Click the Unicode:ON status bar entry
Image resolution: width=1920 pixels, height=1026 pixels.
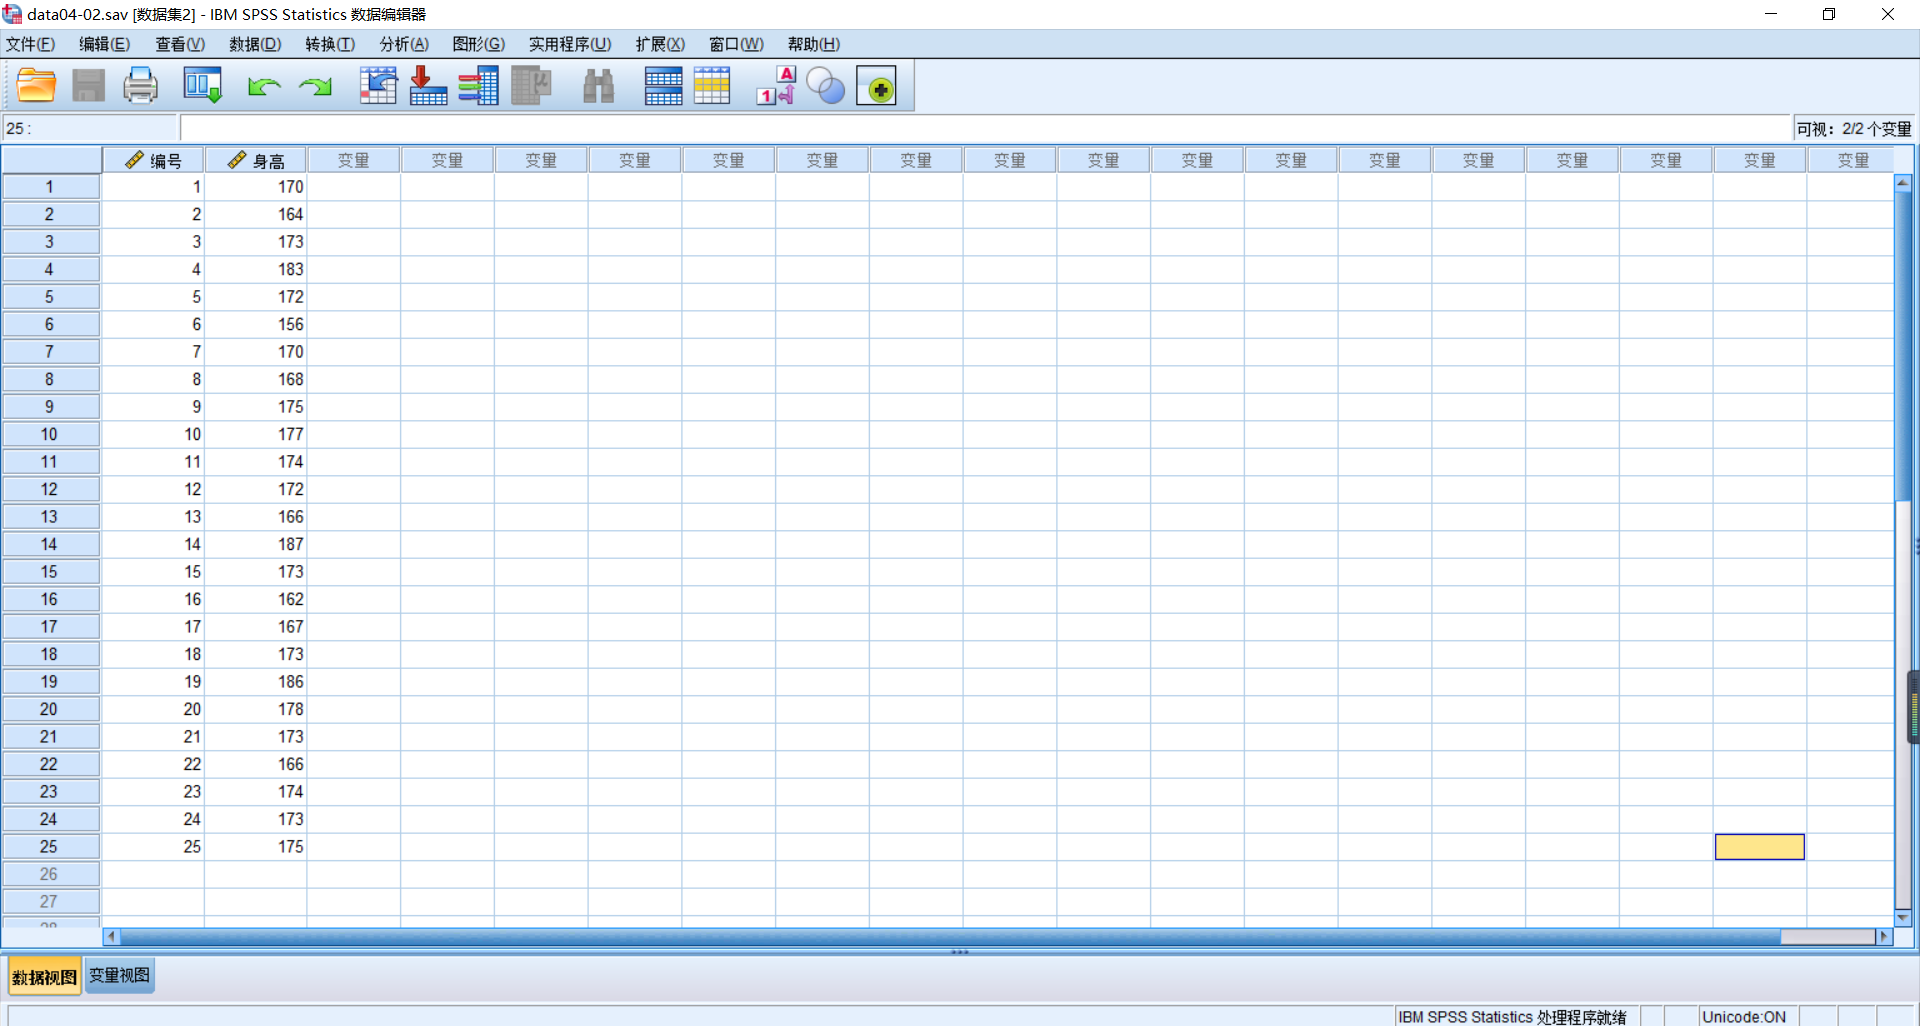point(1744,1017)
